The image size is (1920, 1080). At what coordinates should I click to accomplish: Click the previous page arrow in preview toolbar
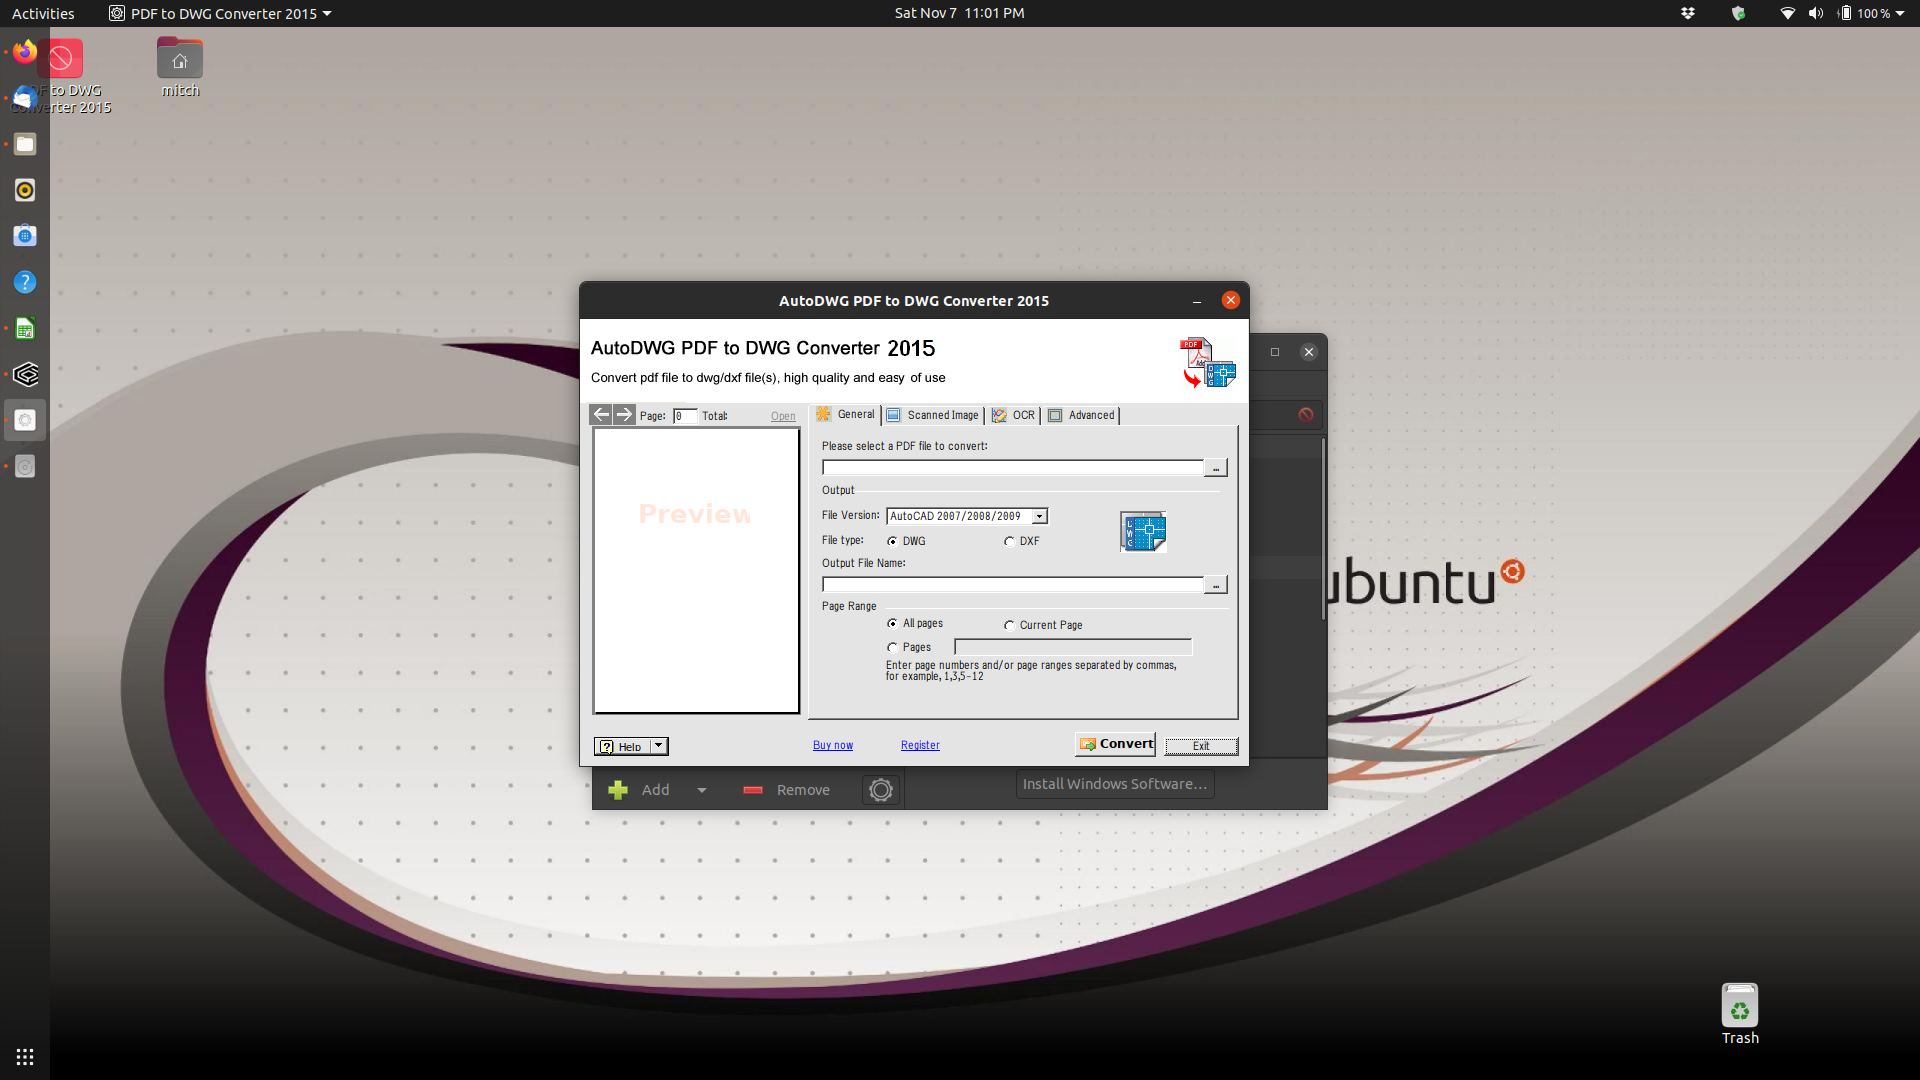(x=601, y=414)
